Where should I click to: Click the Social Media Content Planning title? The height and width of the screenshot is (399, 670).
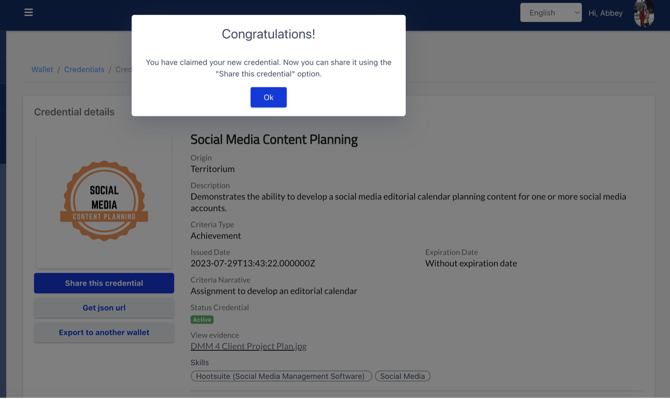274,140
